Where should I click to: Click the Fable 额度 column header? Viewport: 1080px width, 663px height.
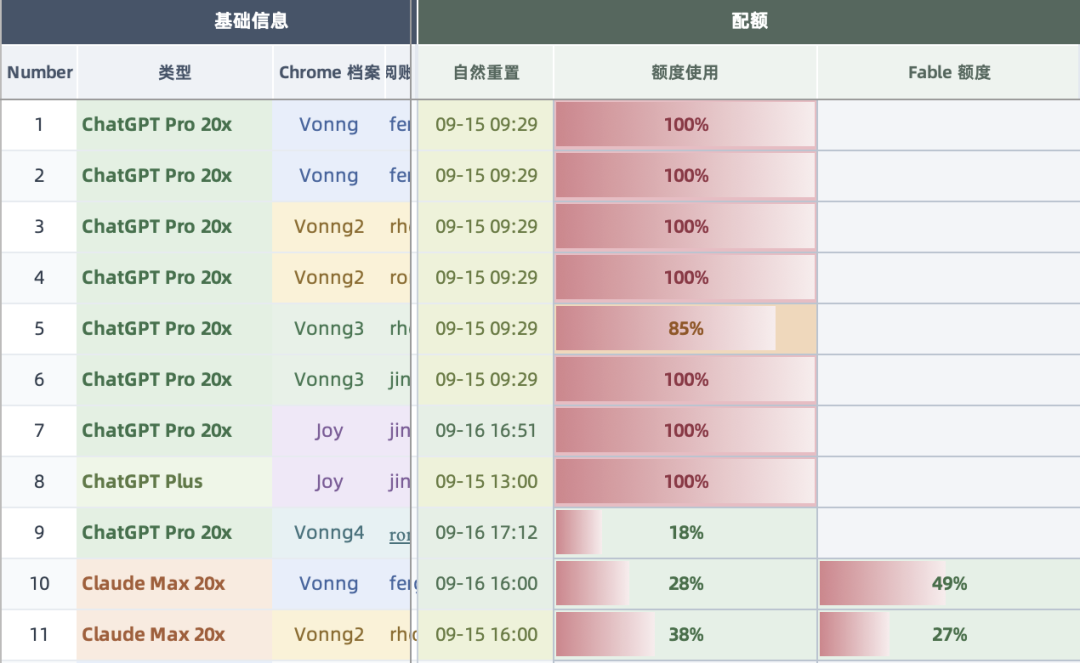[x=948, y=72]
